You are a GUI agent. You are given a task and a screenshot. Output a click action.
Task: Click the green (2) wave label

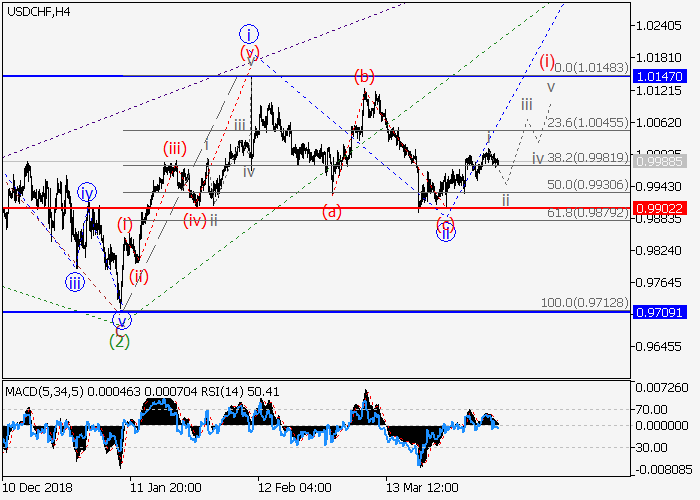point(119,340)
